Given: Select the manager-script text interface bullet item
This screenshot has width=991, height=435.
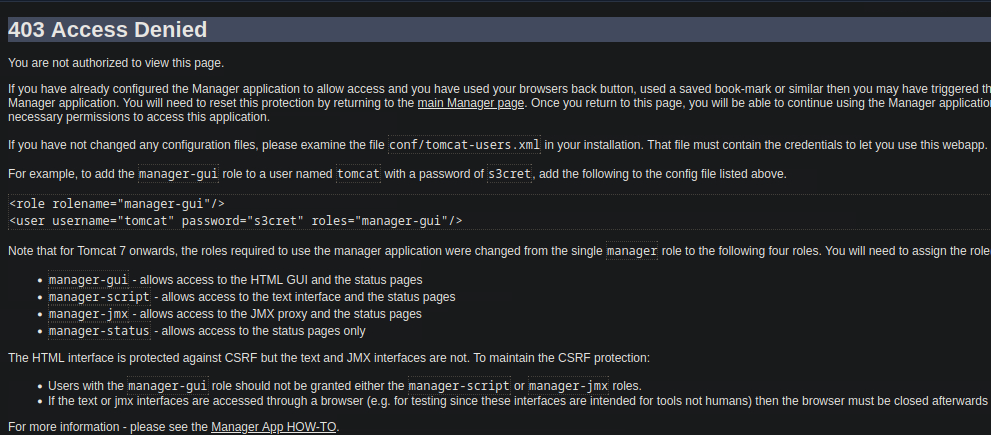Looking at the screenshot, I should [252, 297].
